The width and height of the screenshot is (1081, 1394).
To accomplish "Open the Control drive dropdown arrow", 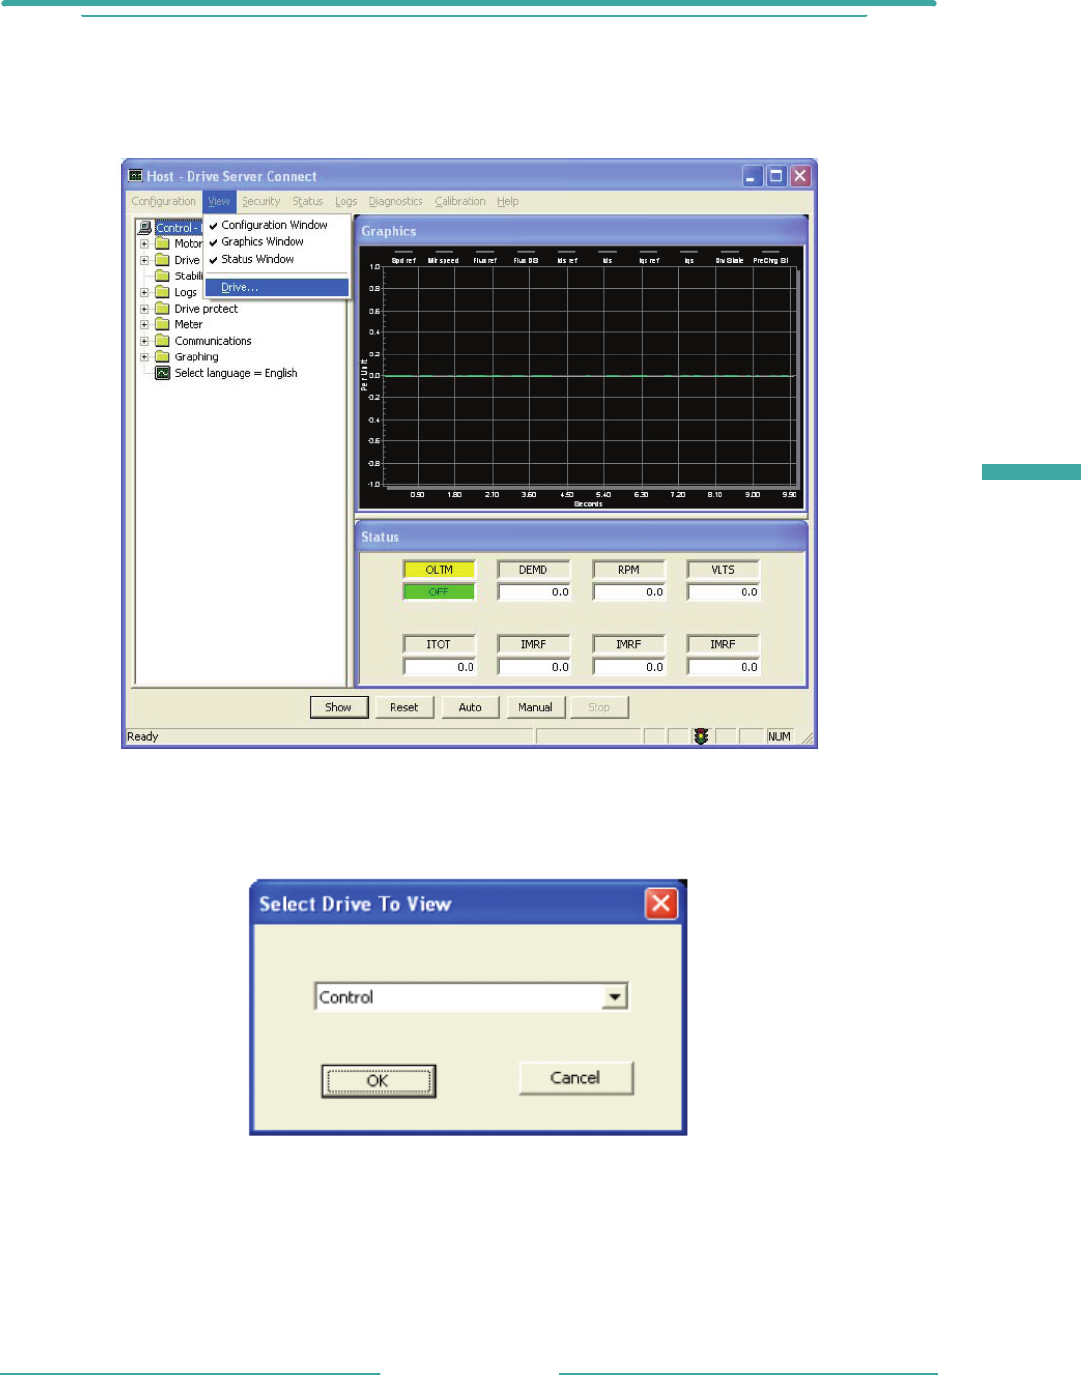I will click(615, 997).
